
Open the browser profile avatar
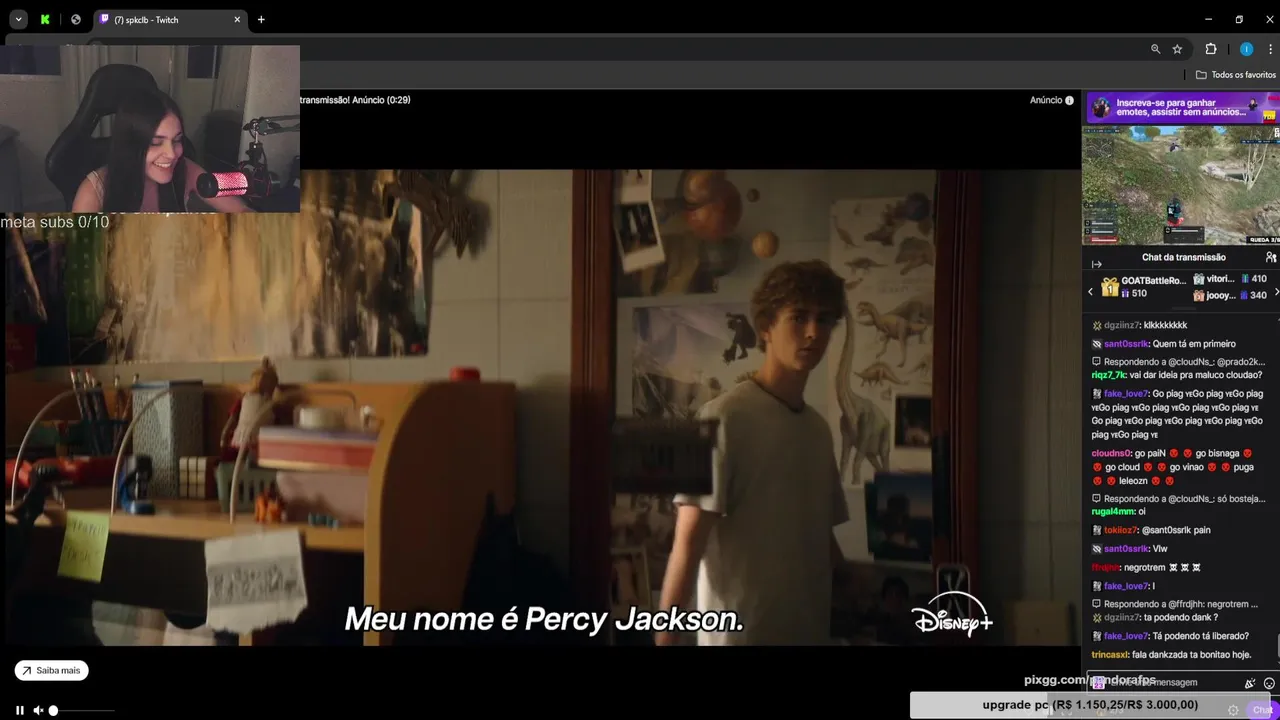tap(1246, 49)
